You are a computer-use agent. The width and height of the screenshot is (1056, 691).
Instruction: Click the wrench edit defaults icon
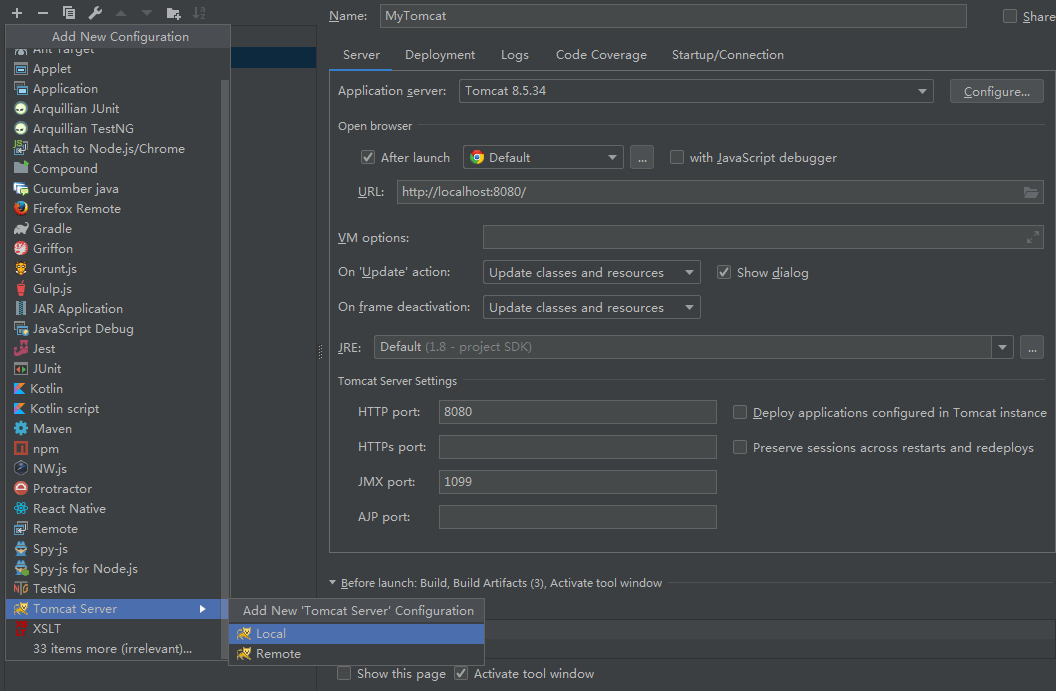click(x=95, y=13)
